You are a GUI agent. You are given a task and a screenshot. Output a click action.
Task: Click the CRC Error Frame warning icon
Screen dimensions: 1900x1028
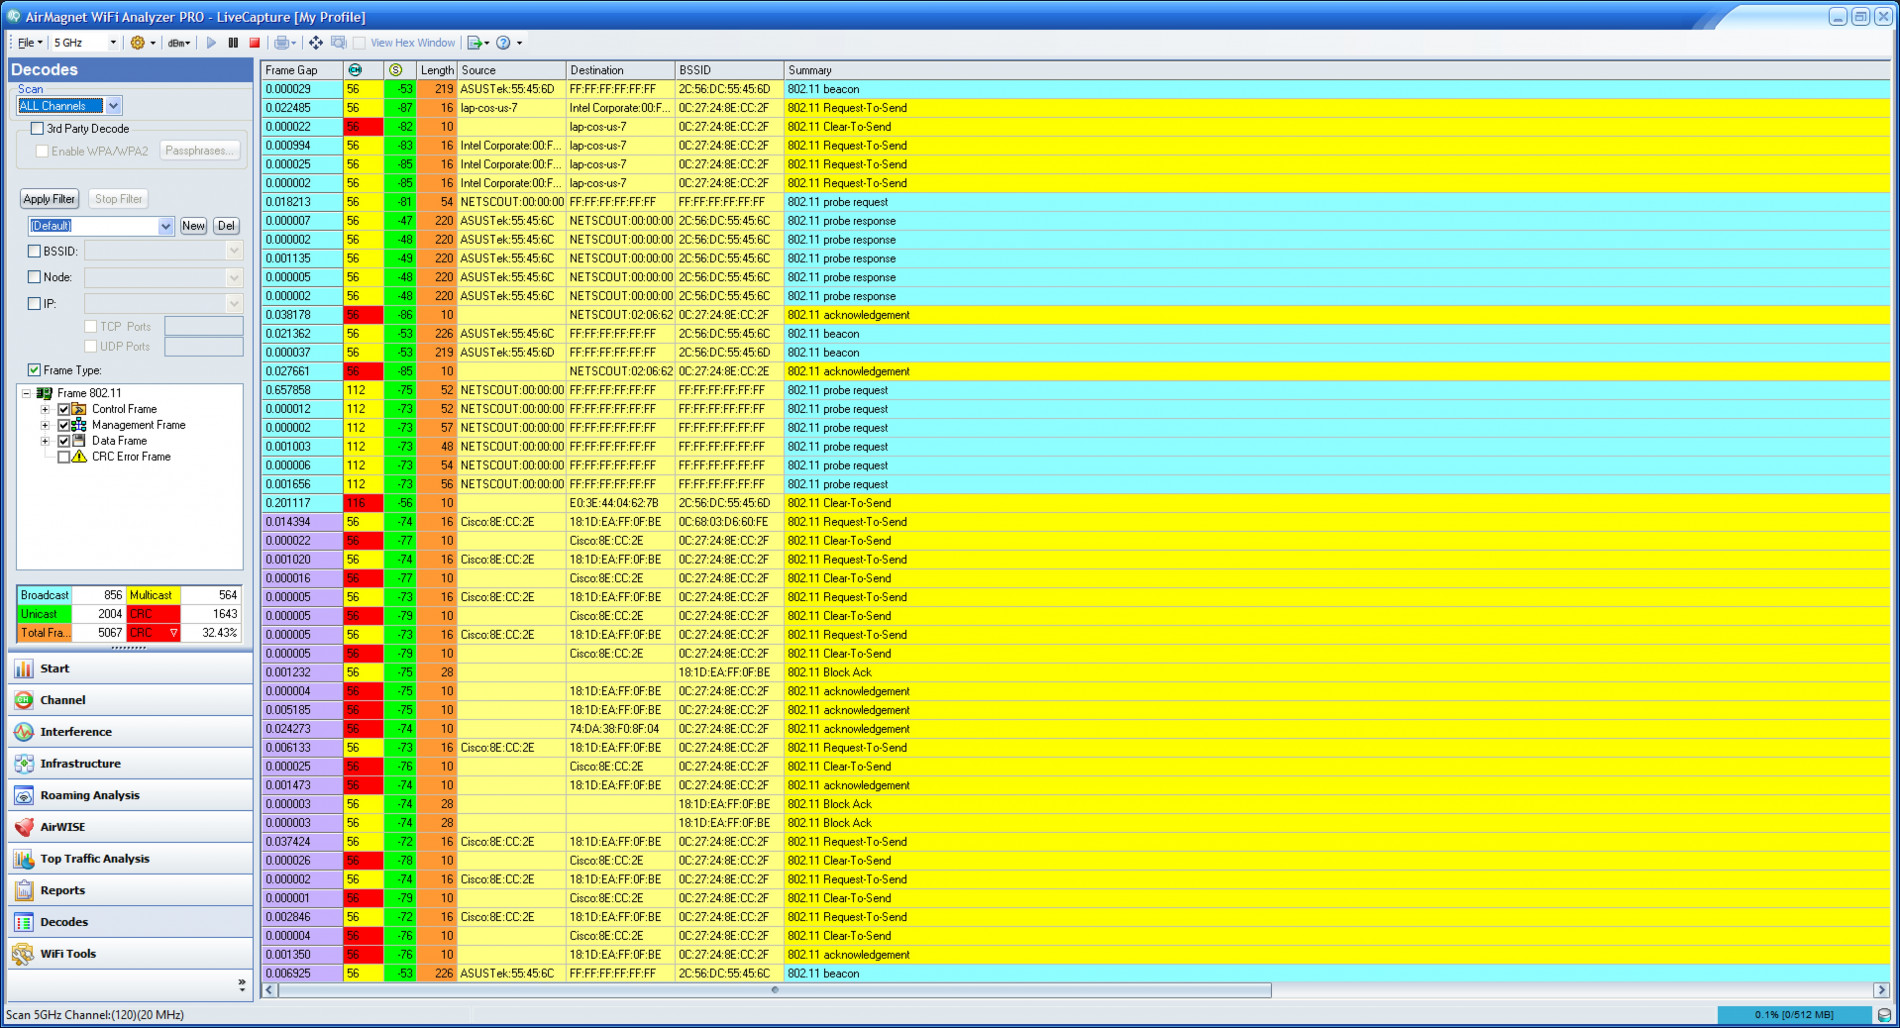click(79, 457)
